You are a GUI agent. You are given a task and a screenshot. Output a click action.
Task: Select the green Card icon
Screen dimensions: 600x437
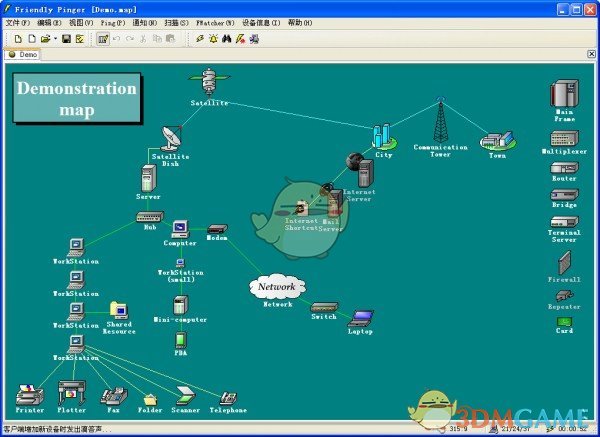(x=564, y=321)
